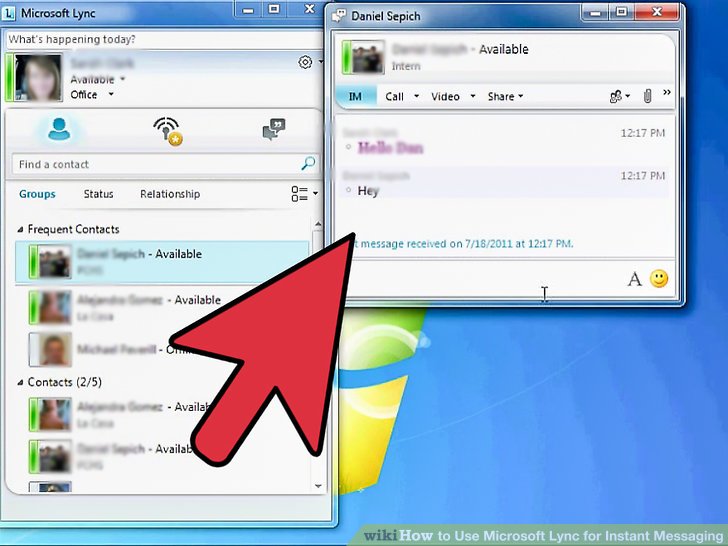Image resolution: width=728 pixels, height=546 pixels.
Task: Expand the double-chevron overflow in conversation toolbar
Action: coord(667,92)
